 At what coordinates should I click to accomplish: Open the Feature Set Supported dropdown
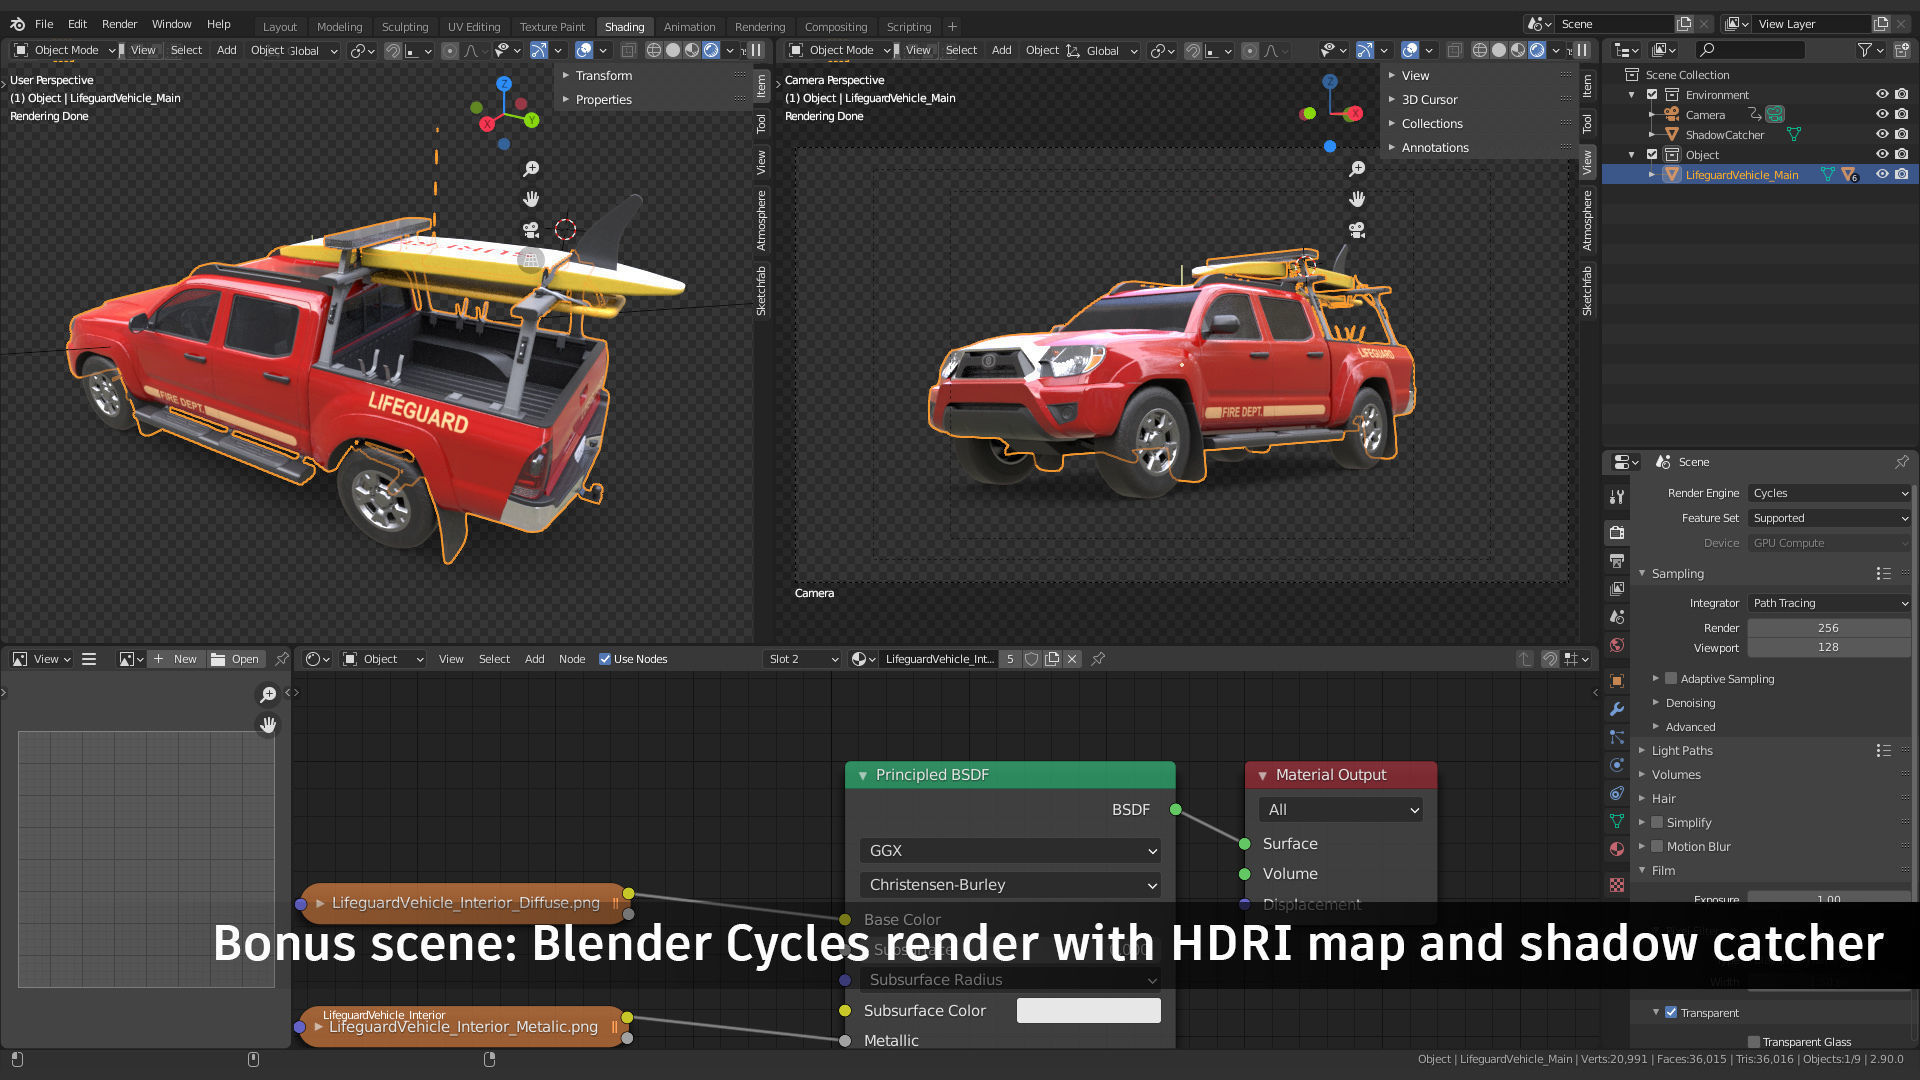point(1829,518)
